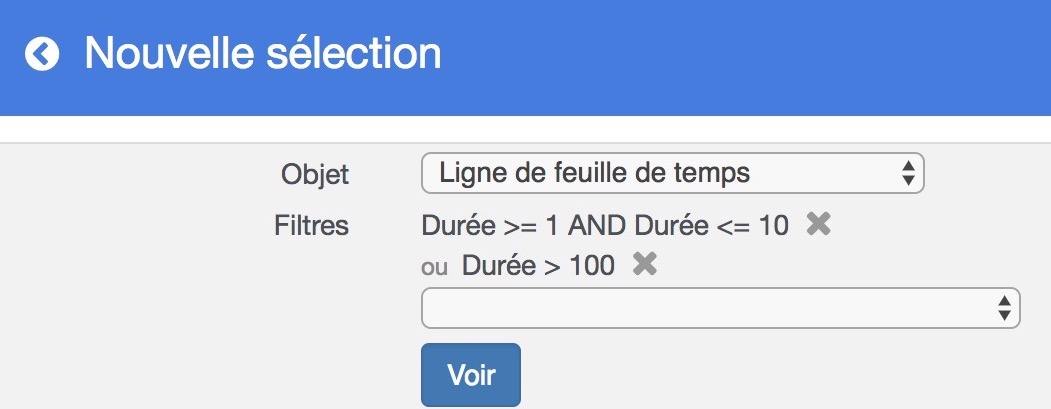1051x409 pixels.
Task: Open the Objet dropdown
Action: [672, 173]
